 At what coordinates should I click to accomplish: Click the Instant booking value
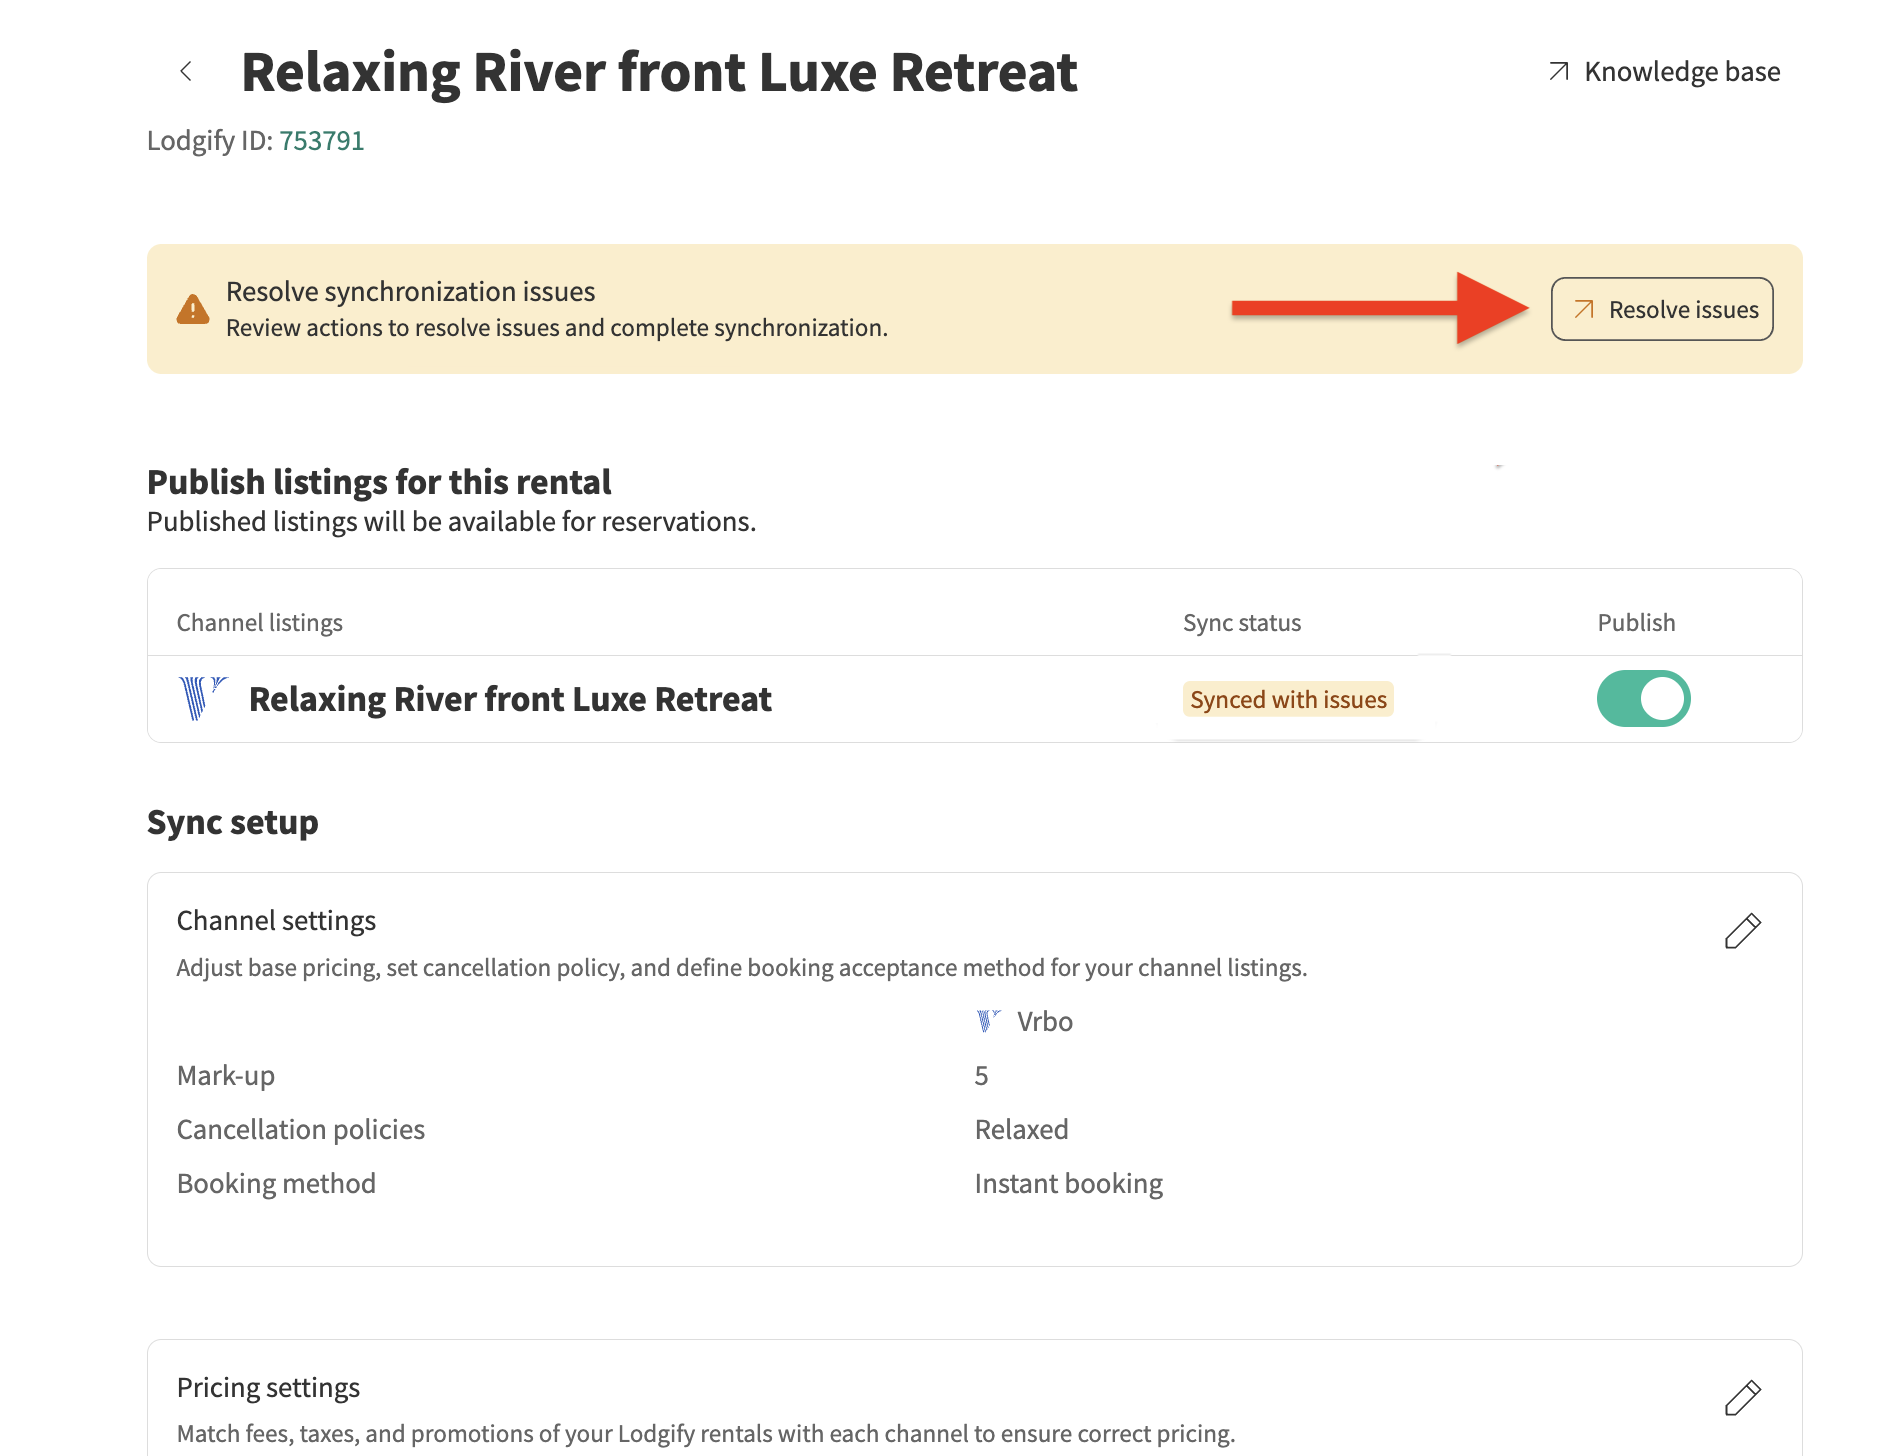[1068, 1183]
